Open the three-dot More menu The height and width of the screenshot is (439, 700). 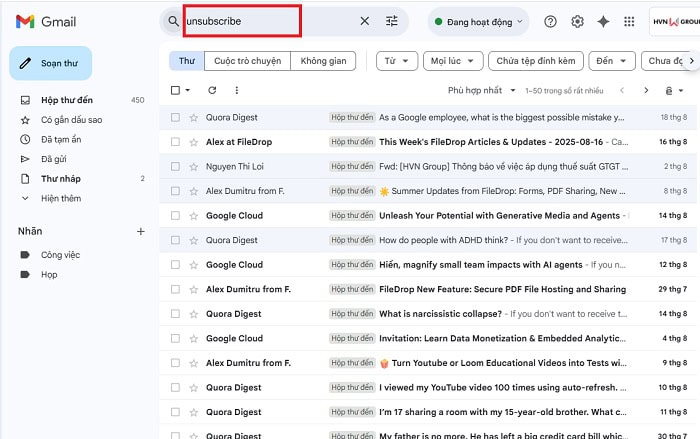(x=237, y=90)
